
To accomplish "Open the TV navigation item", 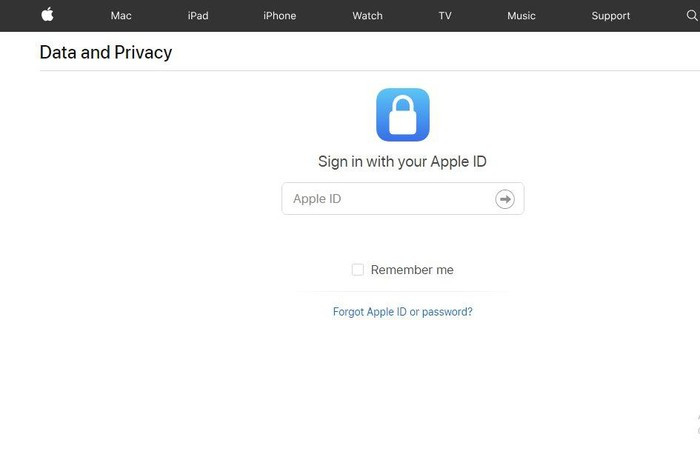I will coord(445,16).
